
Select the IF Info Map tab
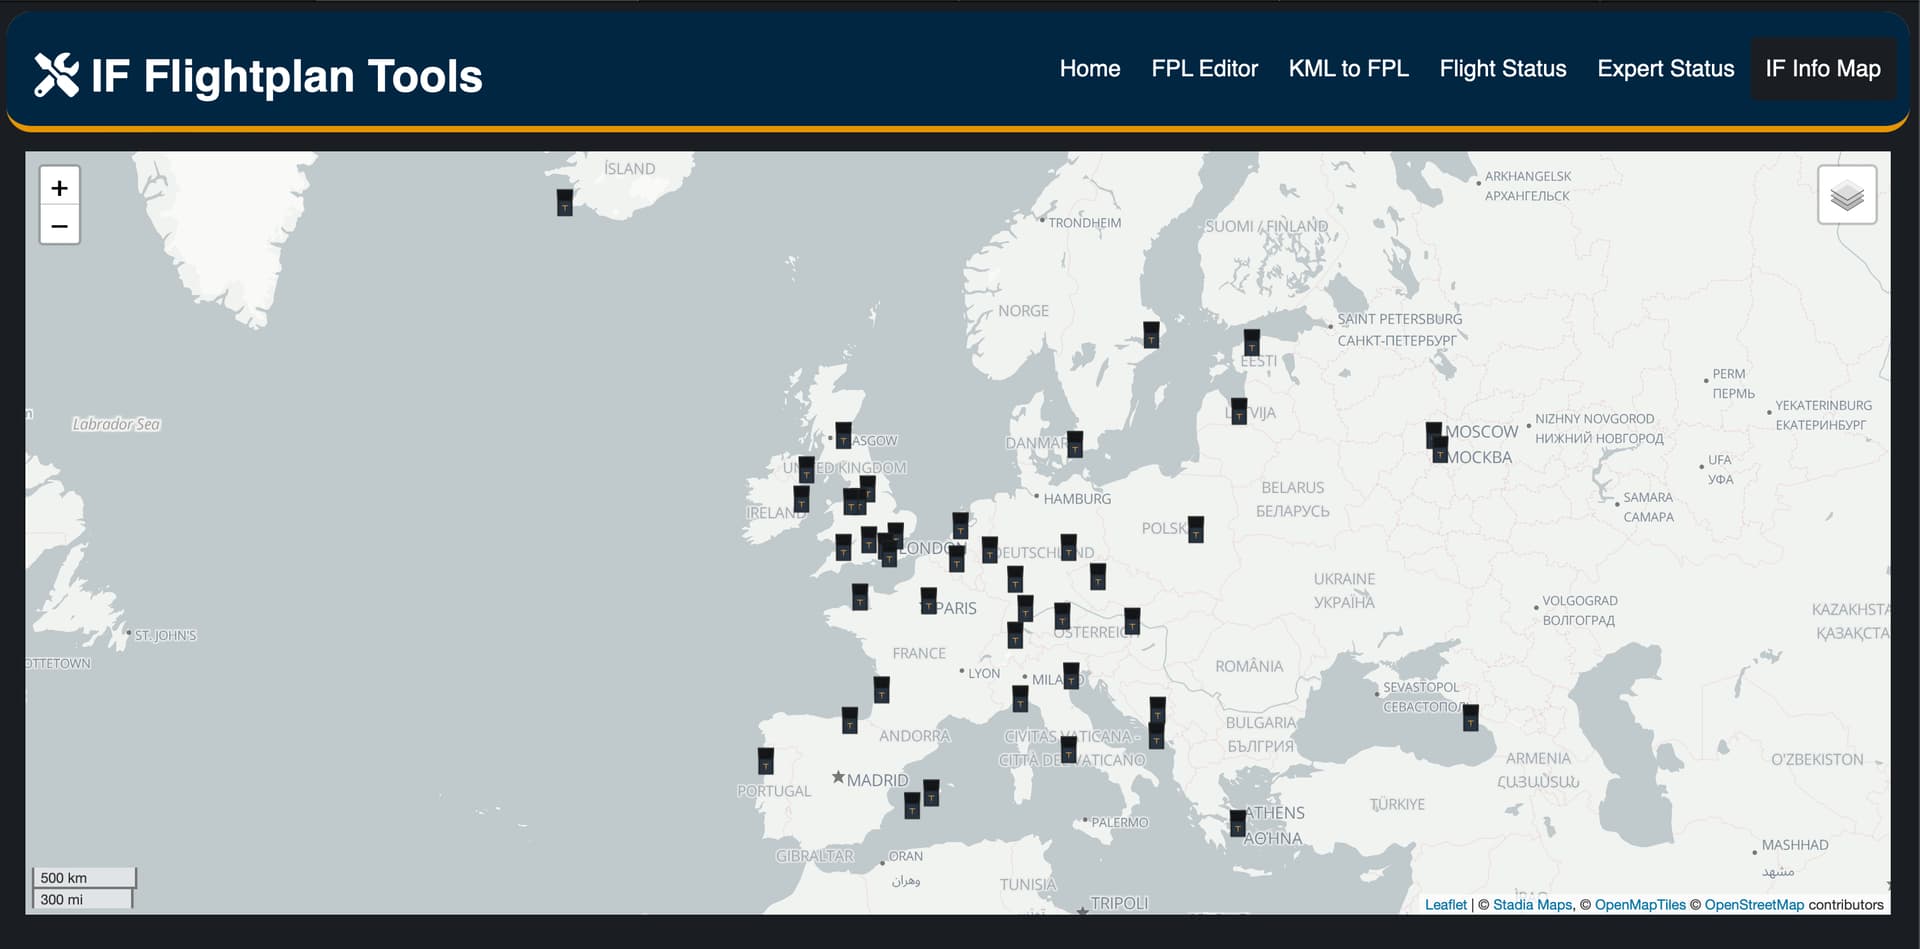coord(1823,69)
